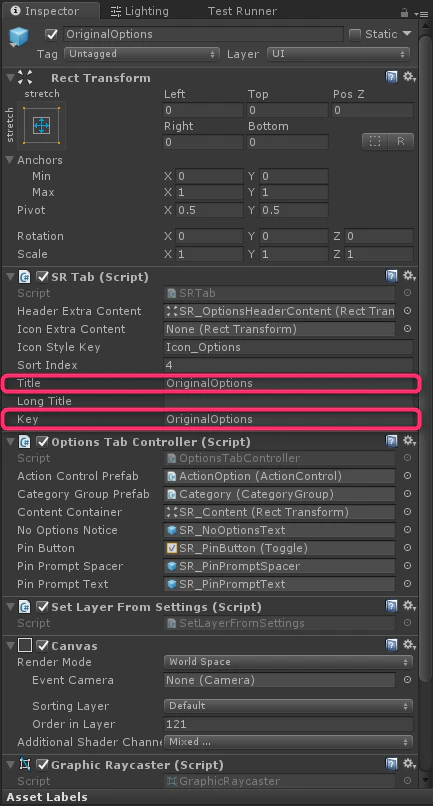Open the Render Mode World Space dropdown
This screenshot has height=806, width=433.
pyautogui.click(x=288, y=662)
